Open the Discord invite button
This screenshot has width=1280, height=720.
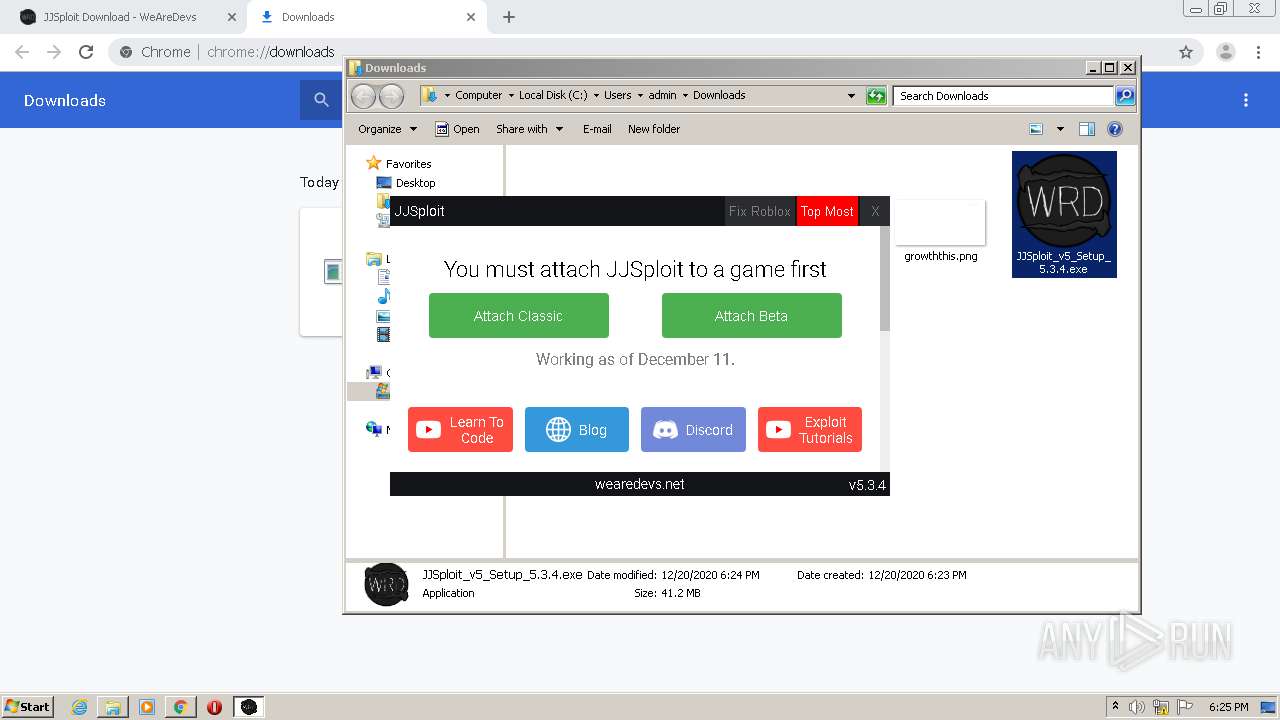tap(693, 430)
